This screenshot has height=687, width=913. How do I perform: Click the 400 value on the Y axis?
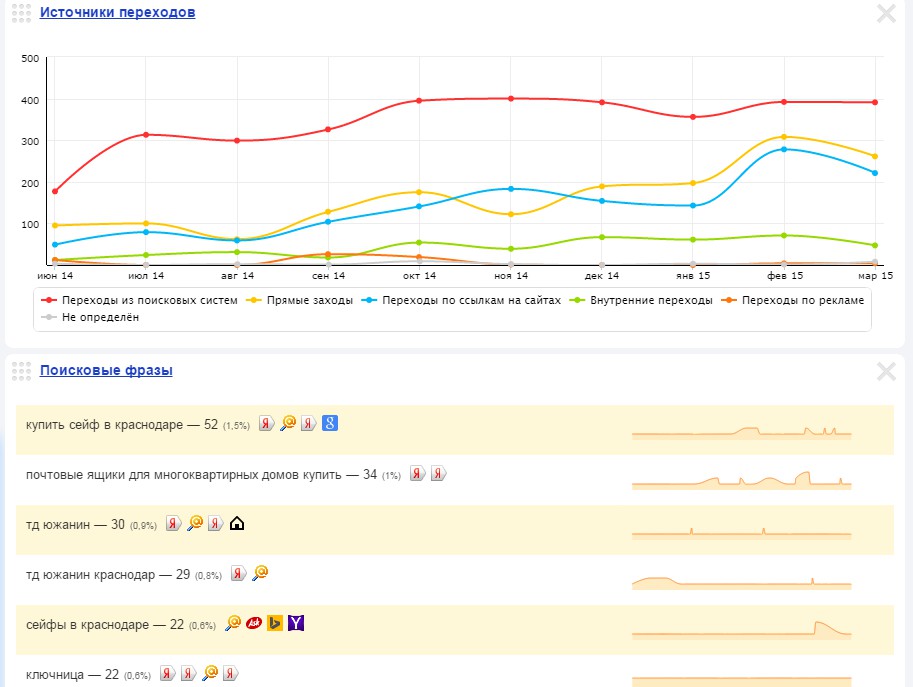[30, 100]
